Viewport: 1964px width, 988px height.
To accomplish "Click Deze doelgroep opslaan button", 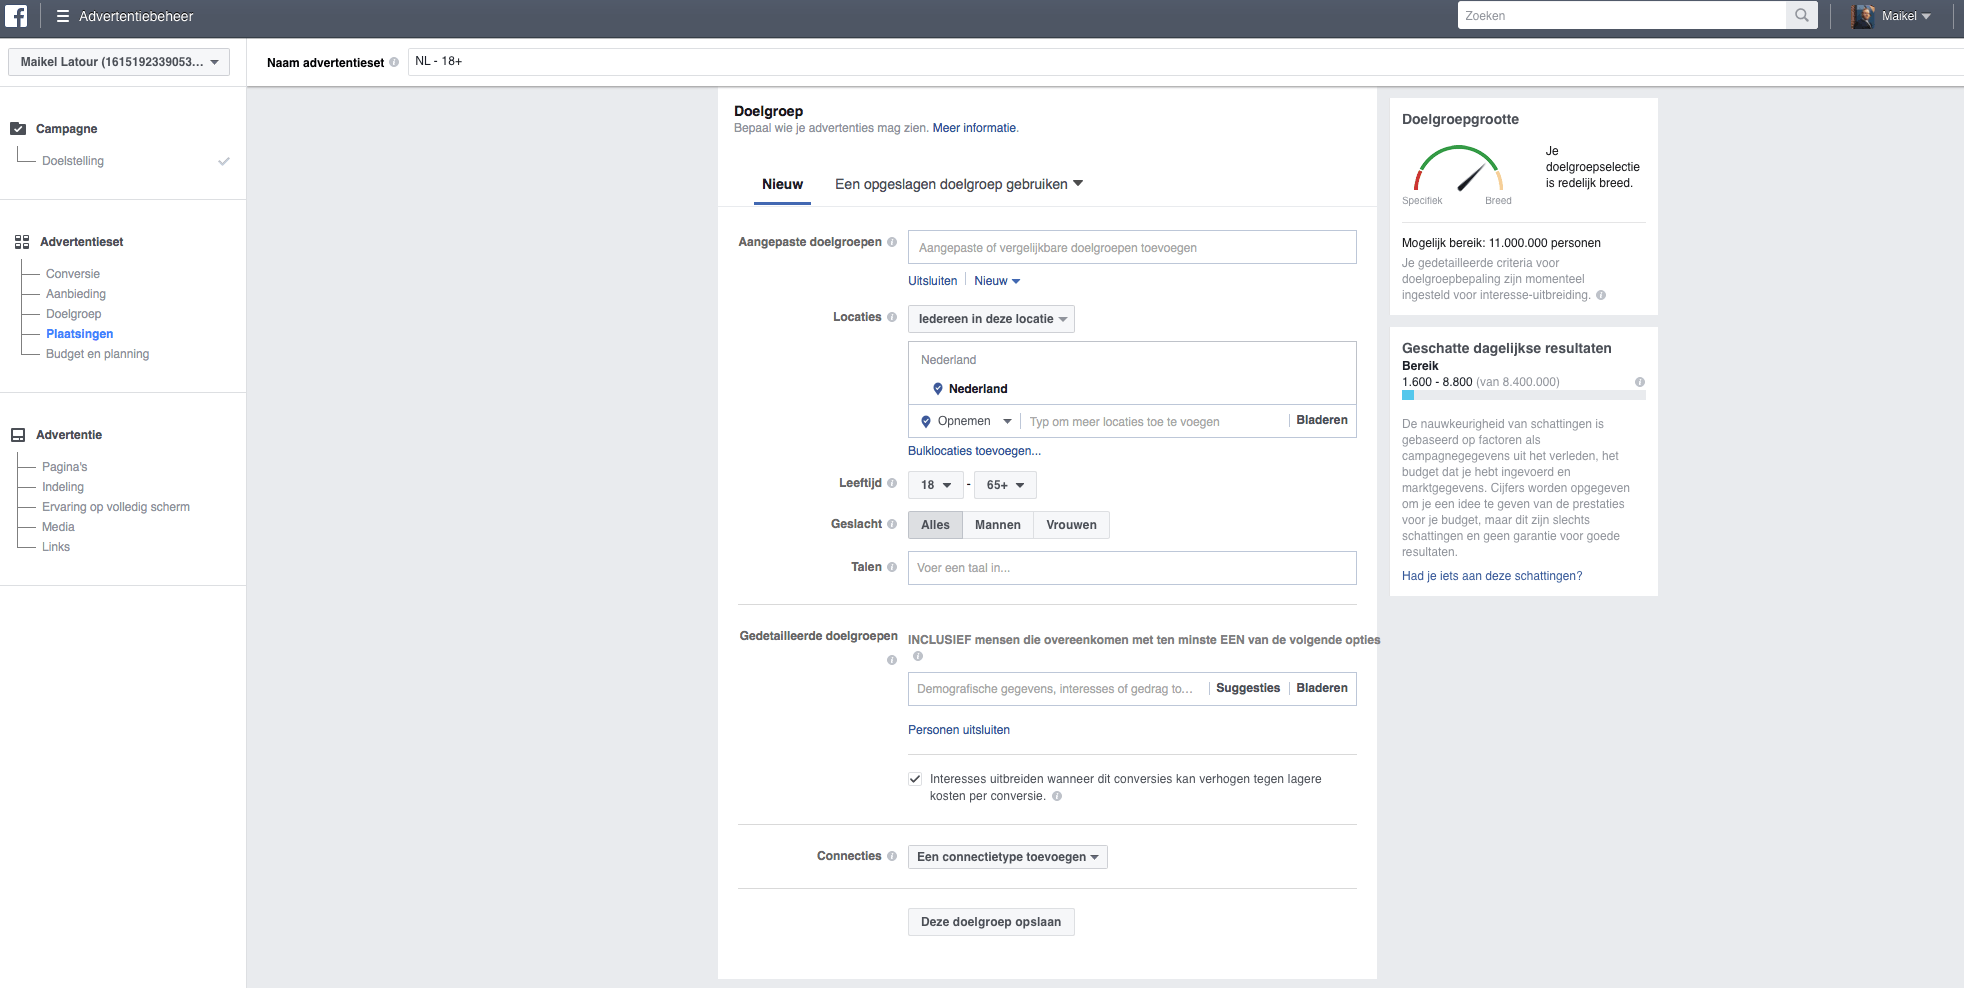I will coord(991,922).
